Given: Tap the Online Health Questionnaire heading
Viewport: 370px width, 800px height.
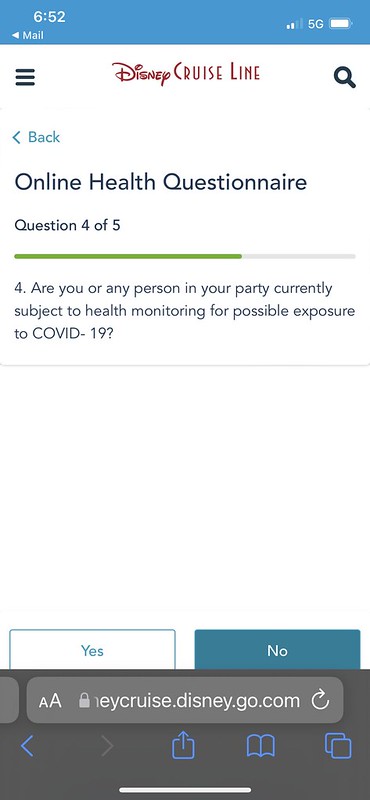Looking at the screenshot, I should (x=161, y=182).
